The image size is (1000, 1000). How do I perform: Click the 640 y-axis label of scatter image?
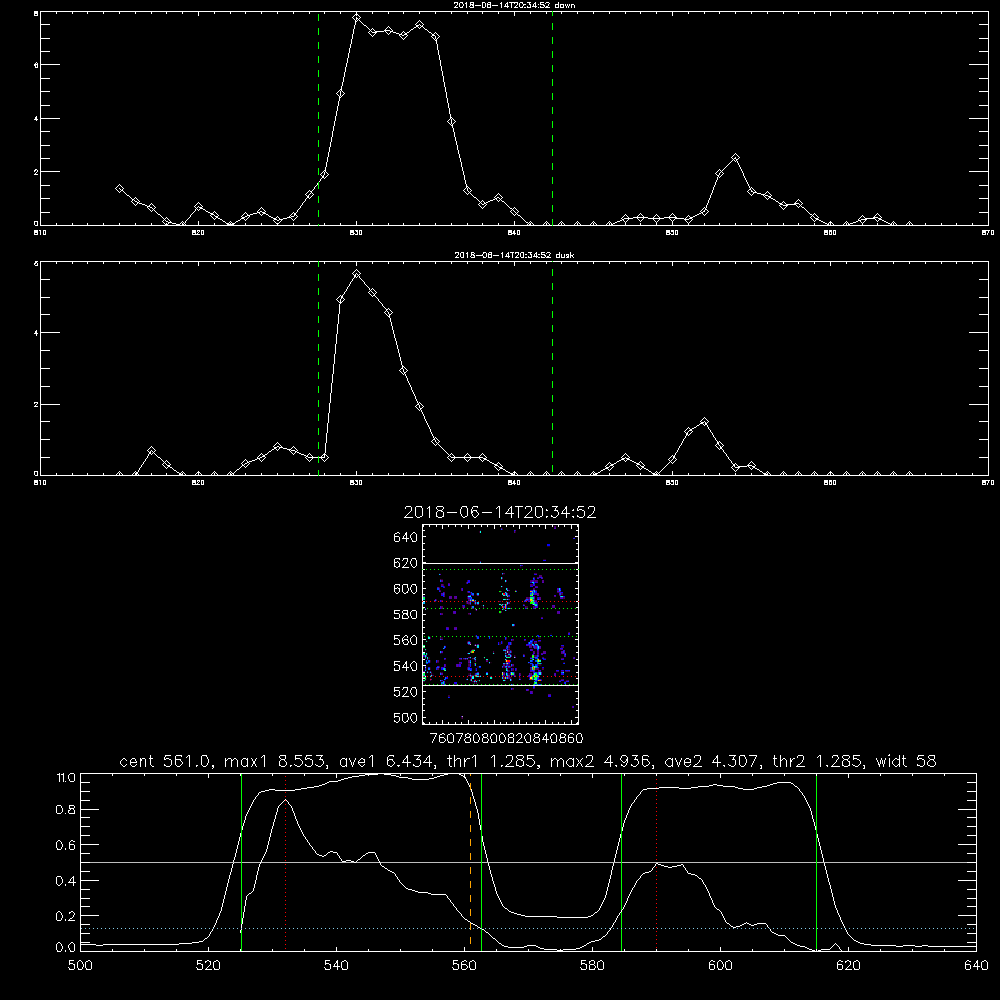pyautogui.click(x=406, y=538)
